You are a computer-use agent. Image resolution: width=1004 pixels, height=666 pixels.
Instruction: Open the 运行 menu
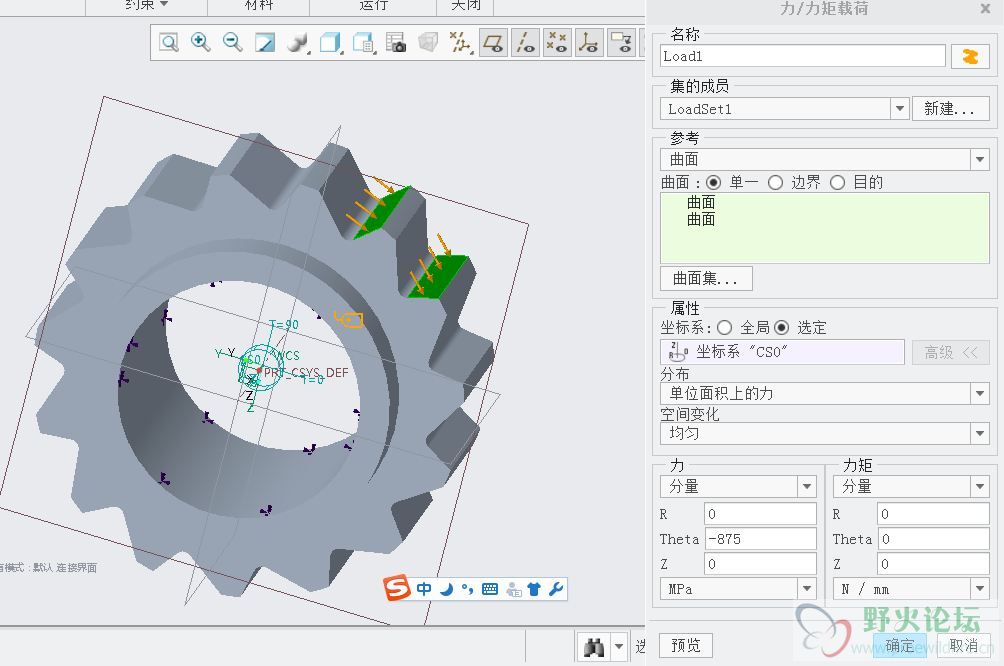pyautogui.click(x=373, y=5)
